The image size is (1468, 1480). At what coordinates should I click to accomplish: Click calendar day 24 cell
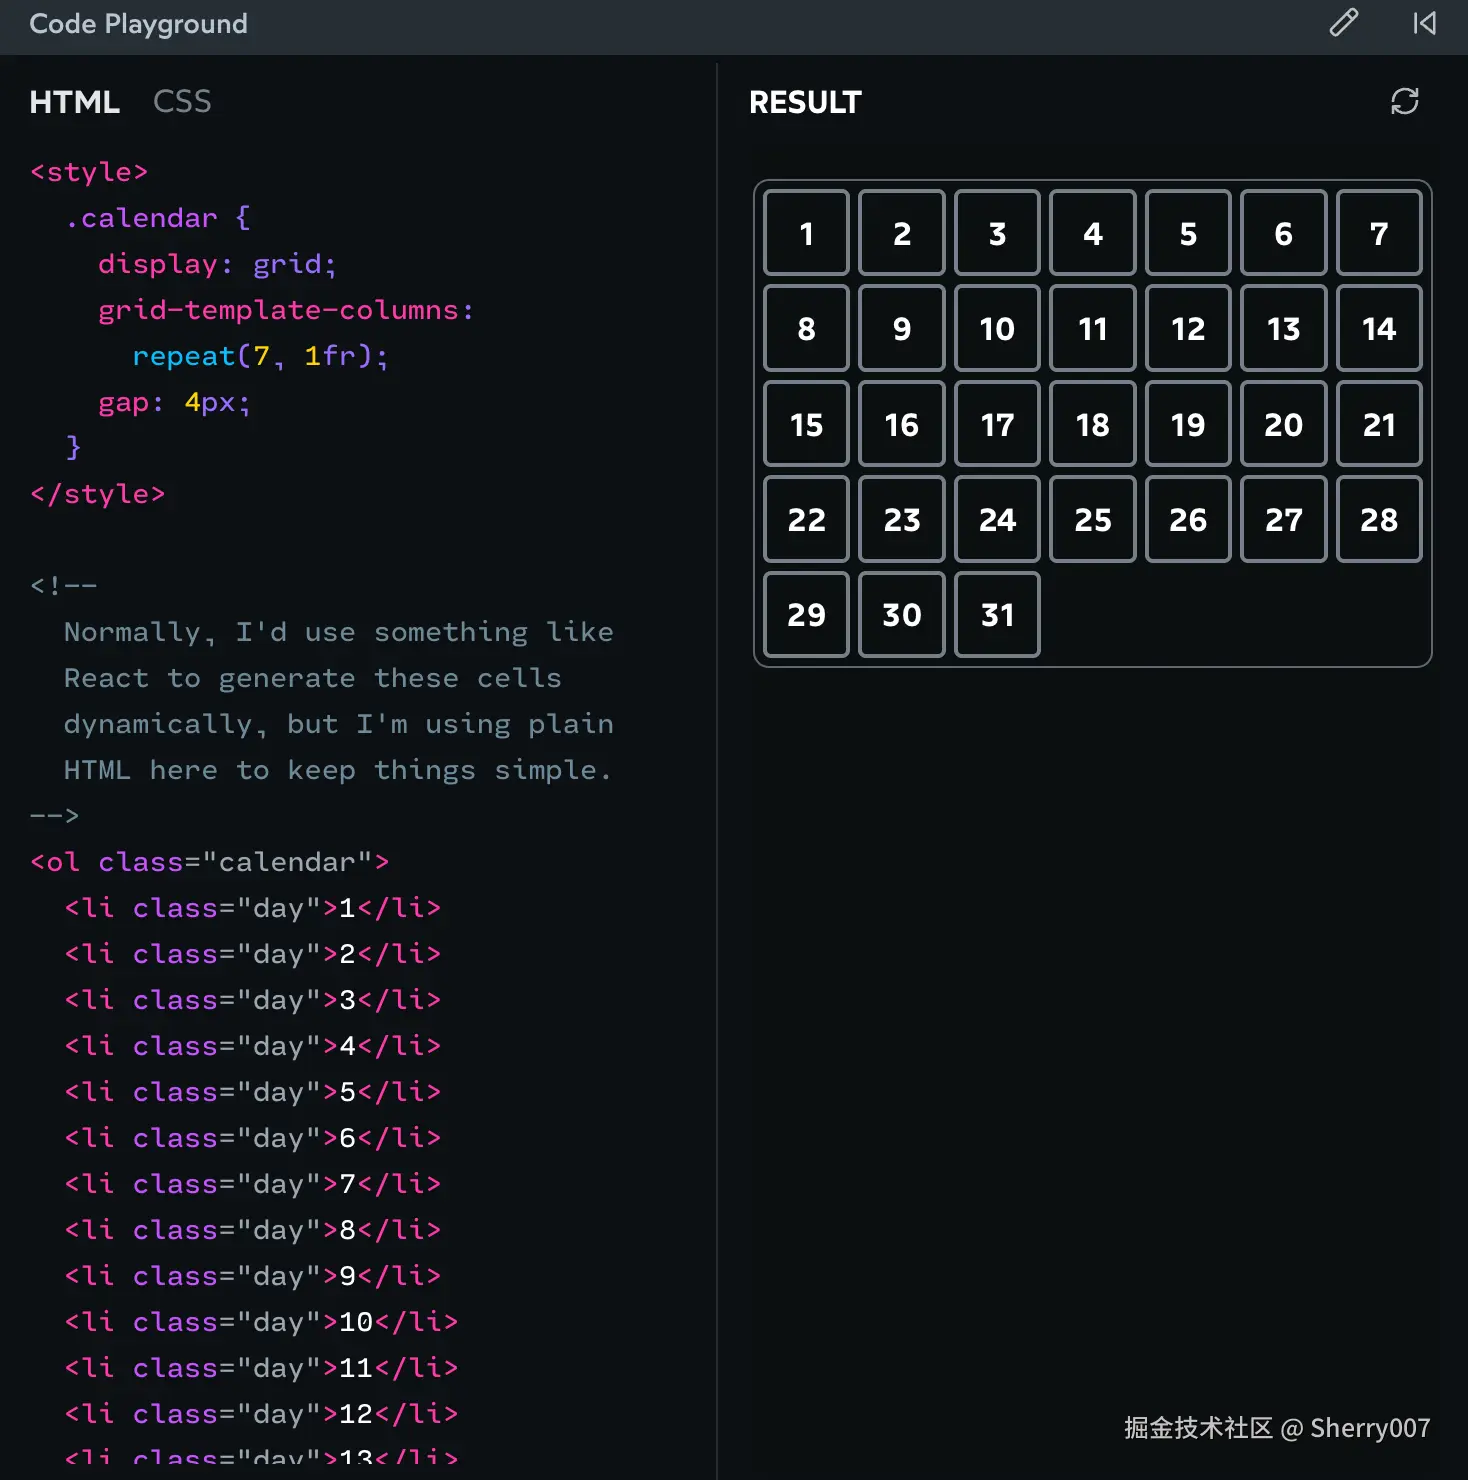pyautogui.click(x=997, y=519)
